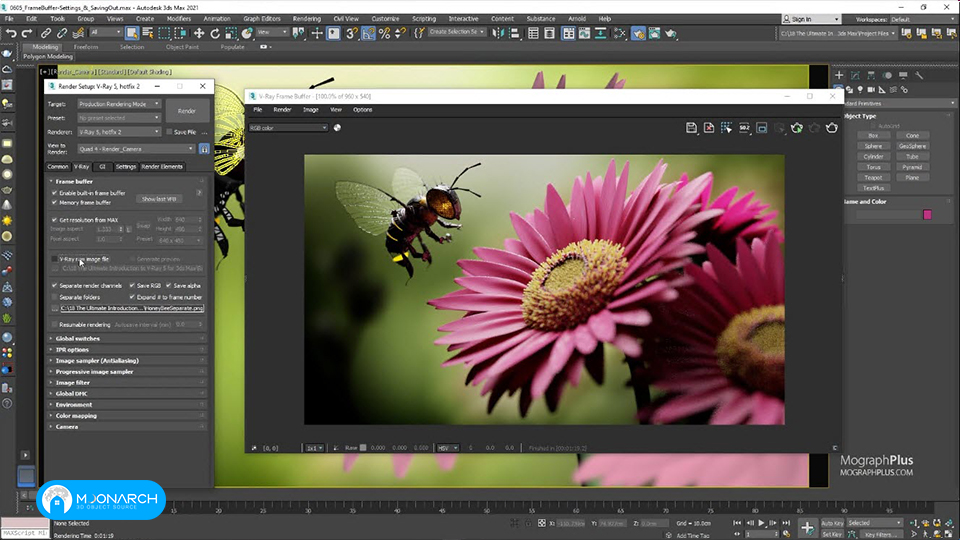
Task: Open the RGB color channel dropdown
Action: 288,128
